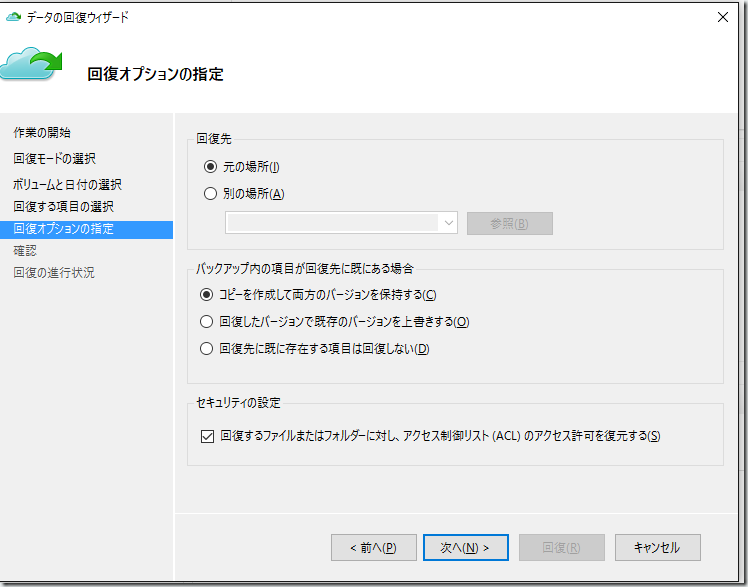Choose 回復先に既に存在する項目は回復しない option
Viewport: 748px width, 587px height.
[x=206, y=349]
